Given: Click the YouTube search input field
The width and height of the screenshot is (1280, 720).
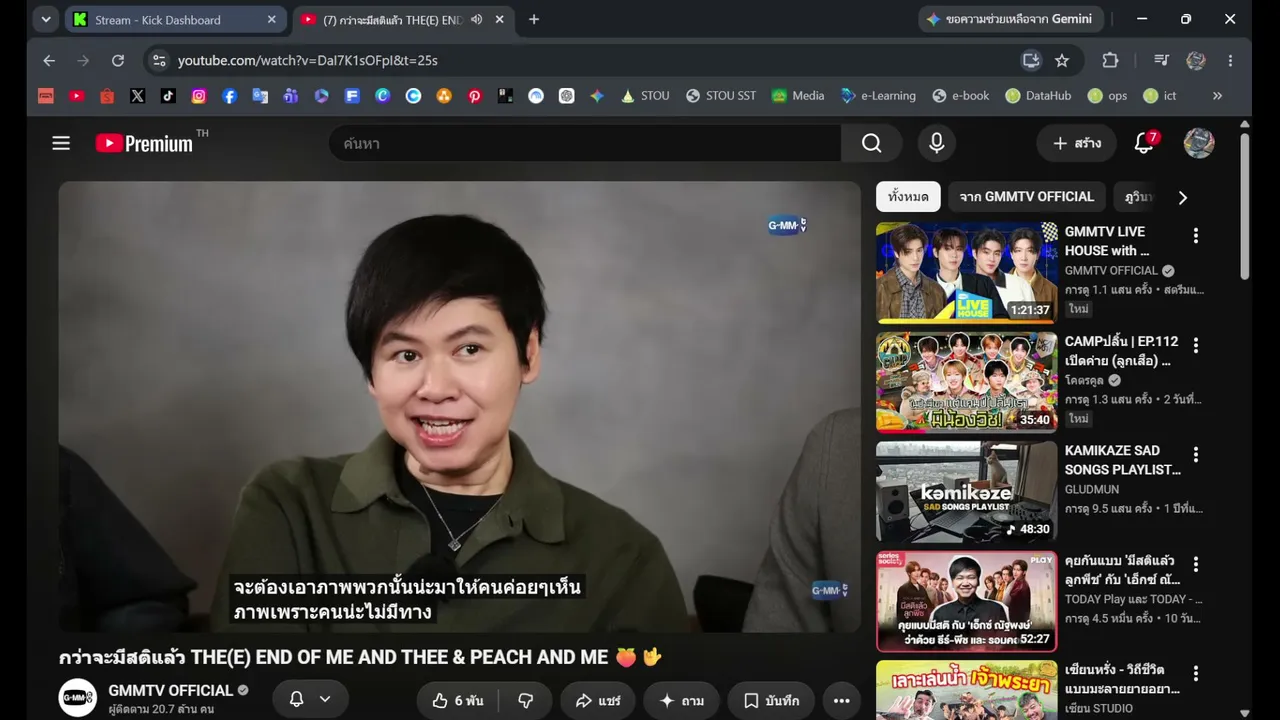Looking at the screenshot, I should pos(585,143).
